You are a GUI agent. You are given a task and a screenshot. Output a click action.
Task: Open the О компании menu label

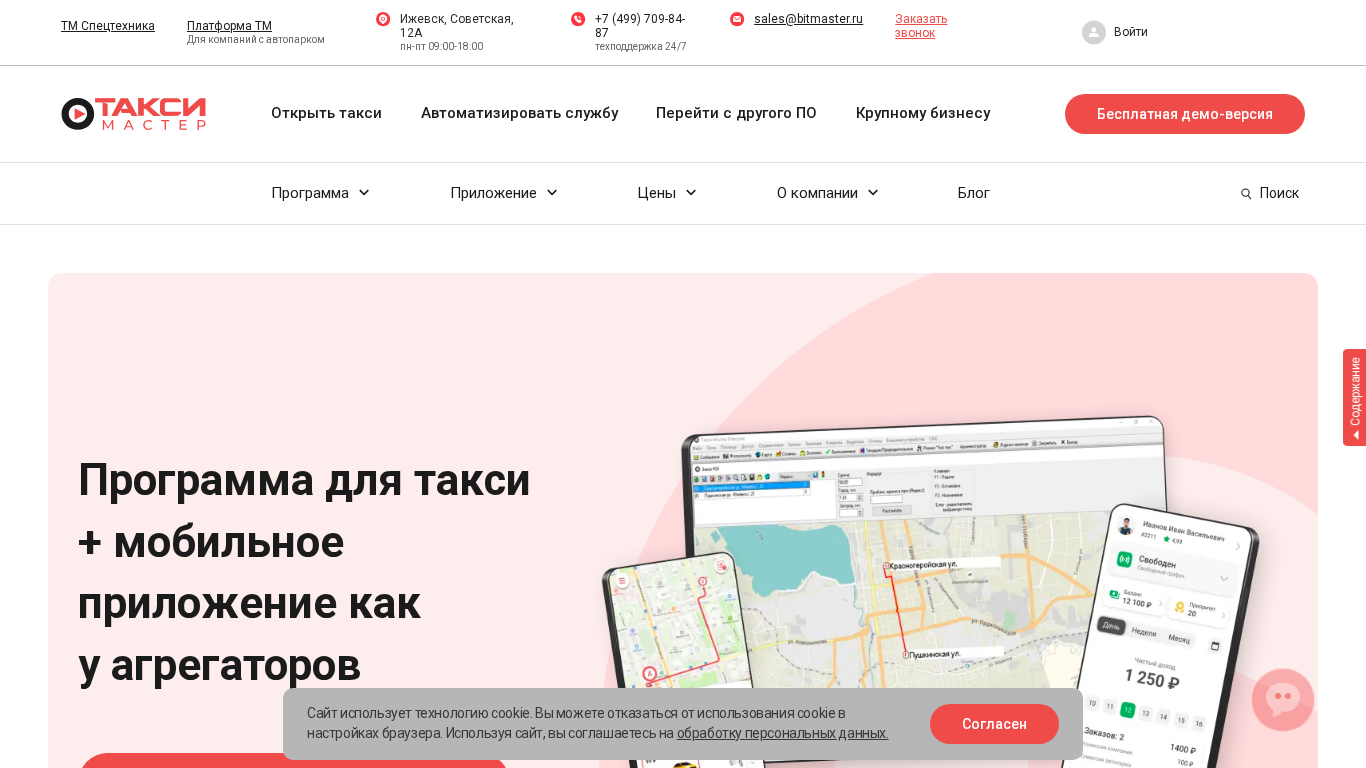[817, 193]
